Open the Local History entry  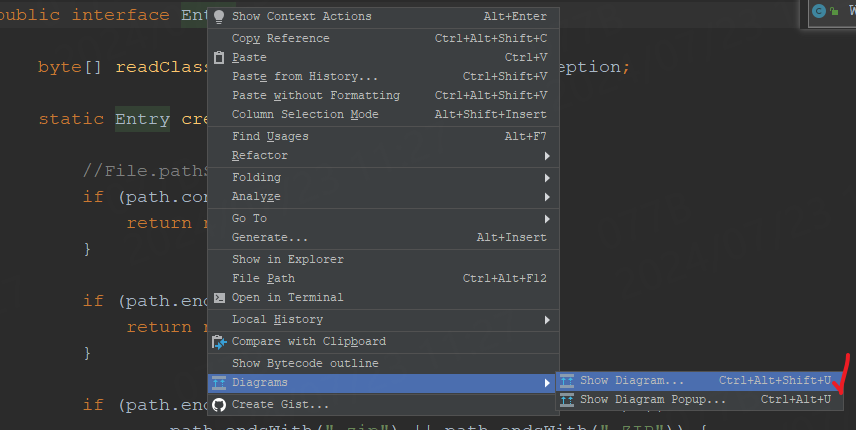click(383, 320)
